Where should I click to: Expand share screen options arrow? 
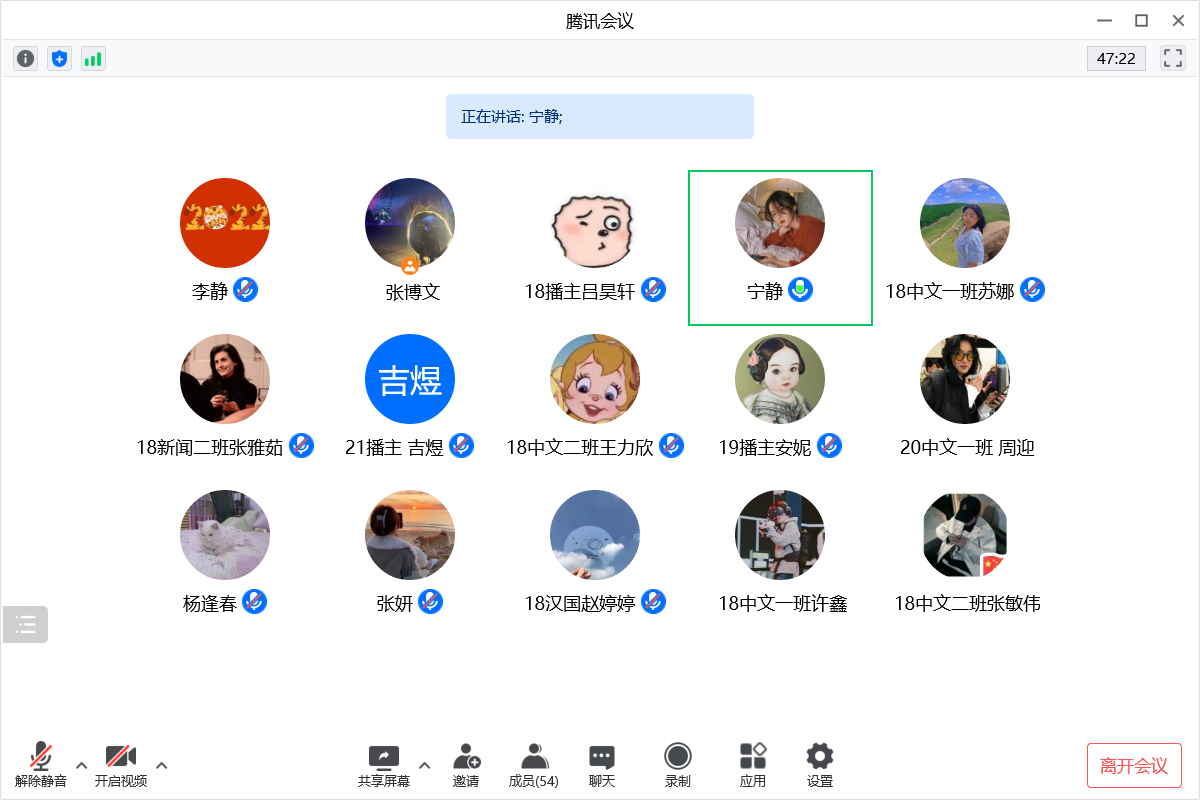point(424,766)
